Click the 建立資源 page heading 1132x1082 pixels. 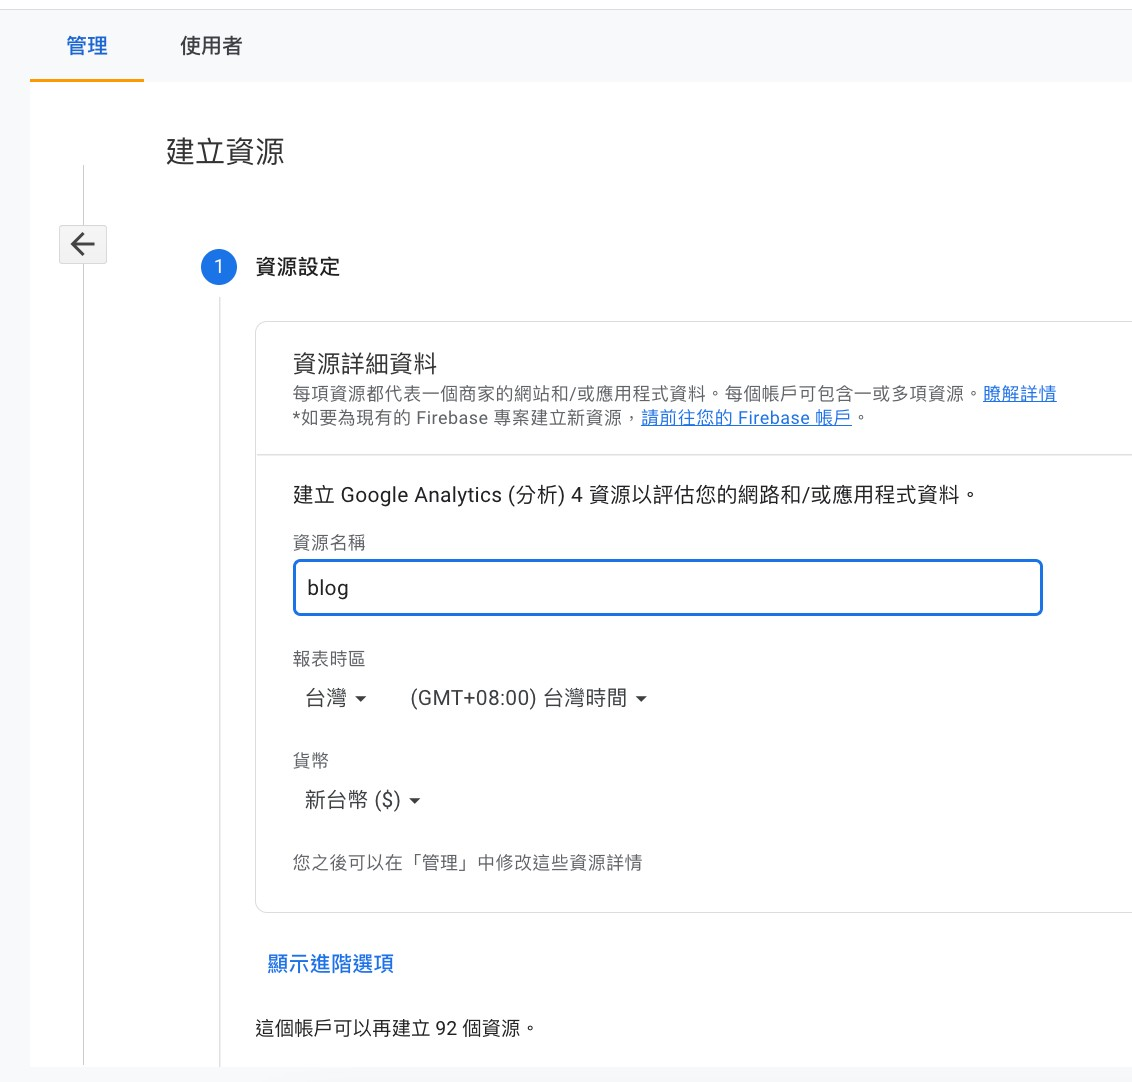coord(225,152)
